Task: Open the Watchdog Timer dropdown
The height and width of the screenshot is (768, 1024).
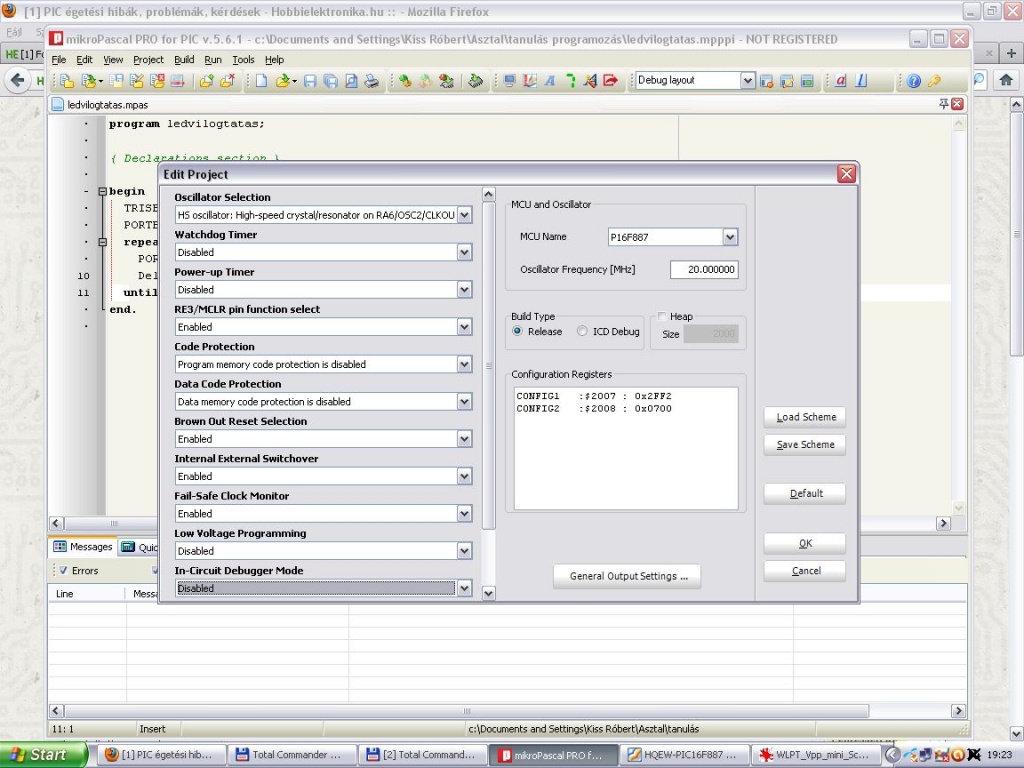Action: point(464,252)
